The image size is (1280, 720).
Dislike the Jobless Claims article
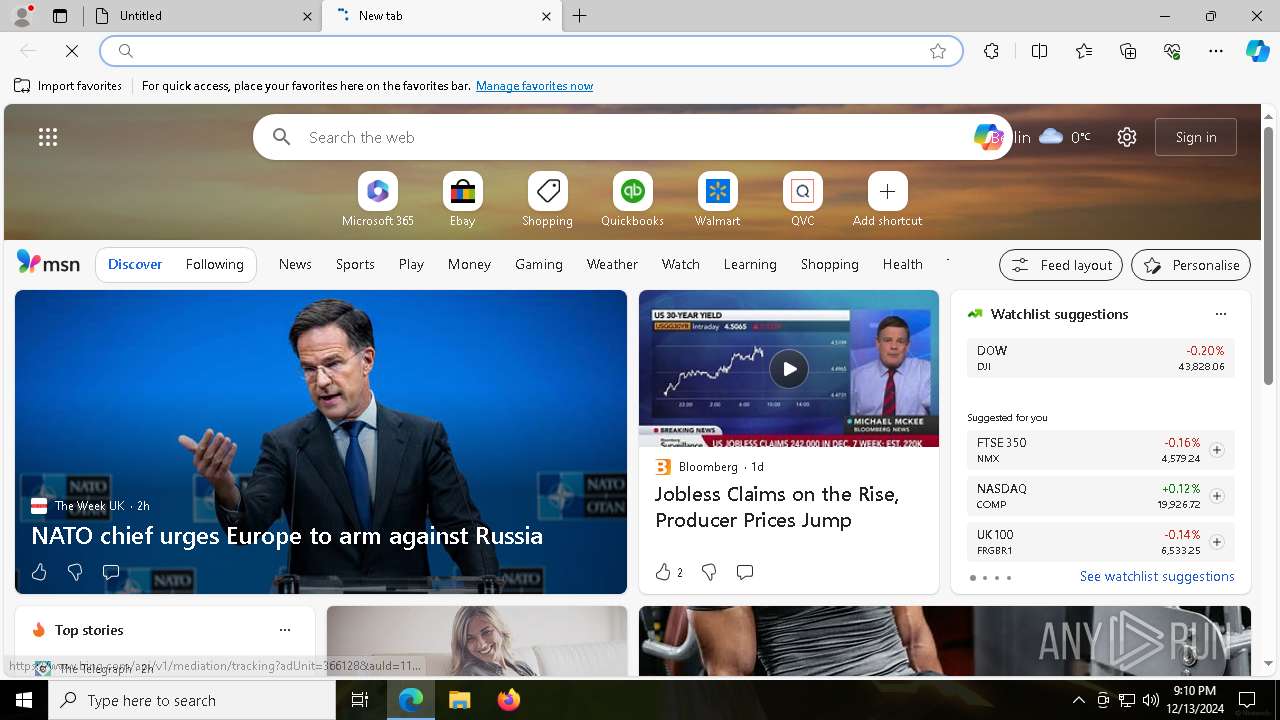[x=709, y=572]
